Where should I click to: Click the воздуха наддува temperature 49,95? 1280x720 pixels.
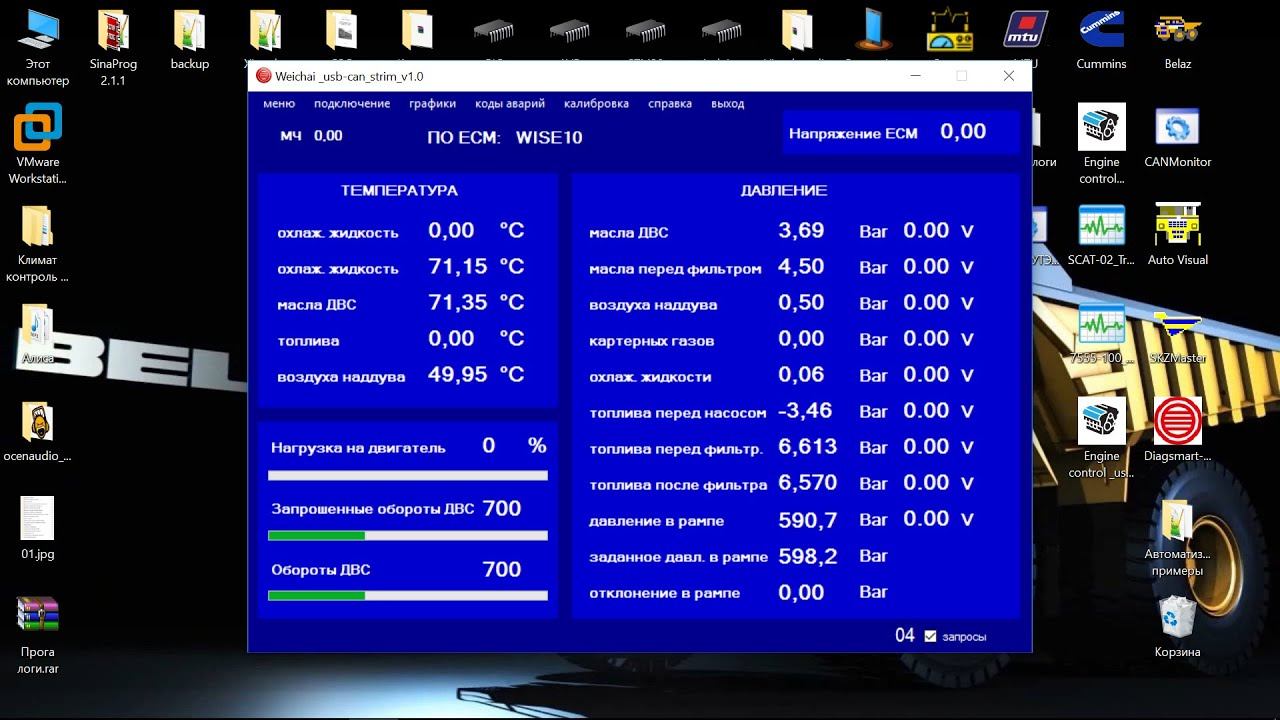tap(458, 375)
